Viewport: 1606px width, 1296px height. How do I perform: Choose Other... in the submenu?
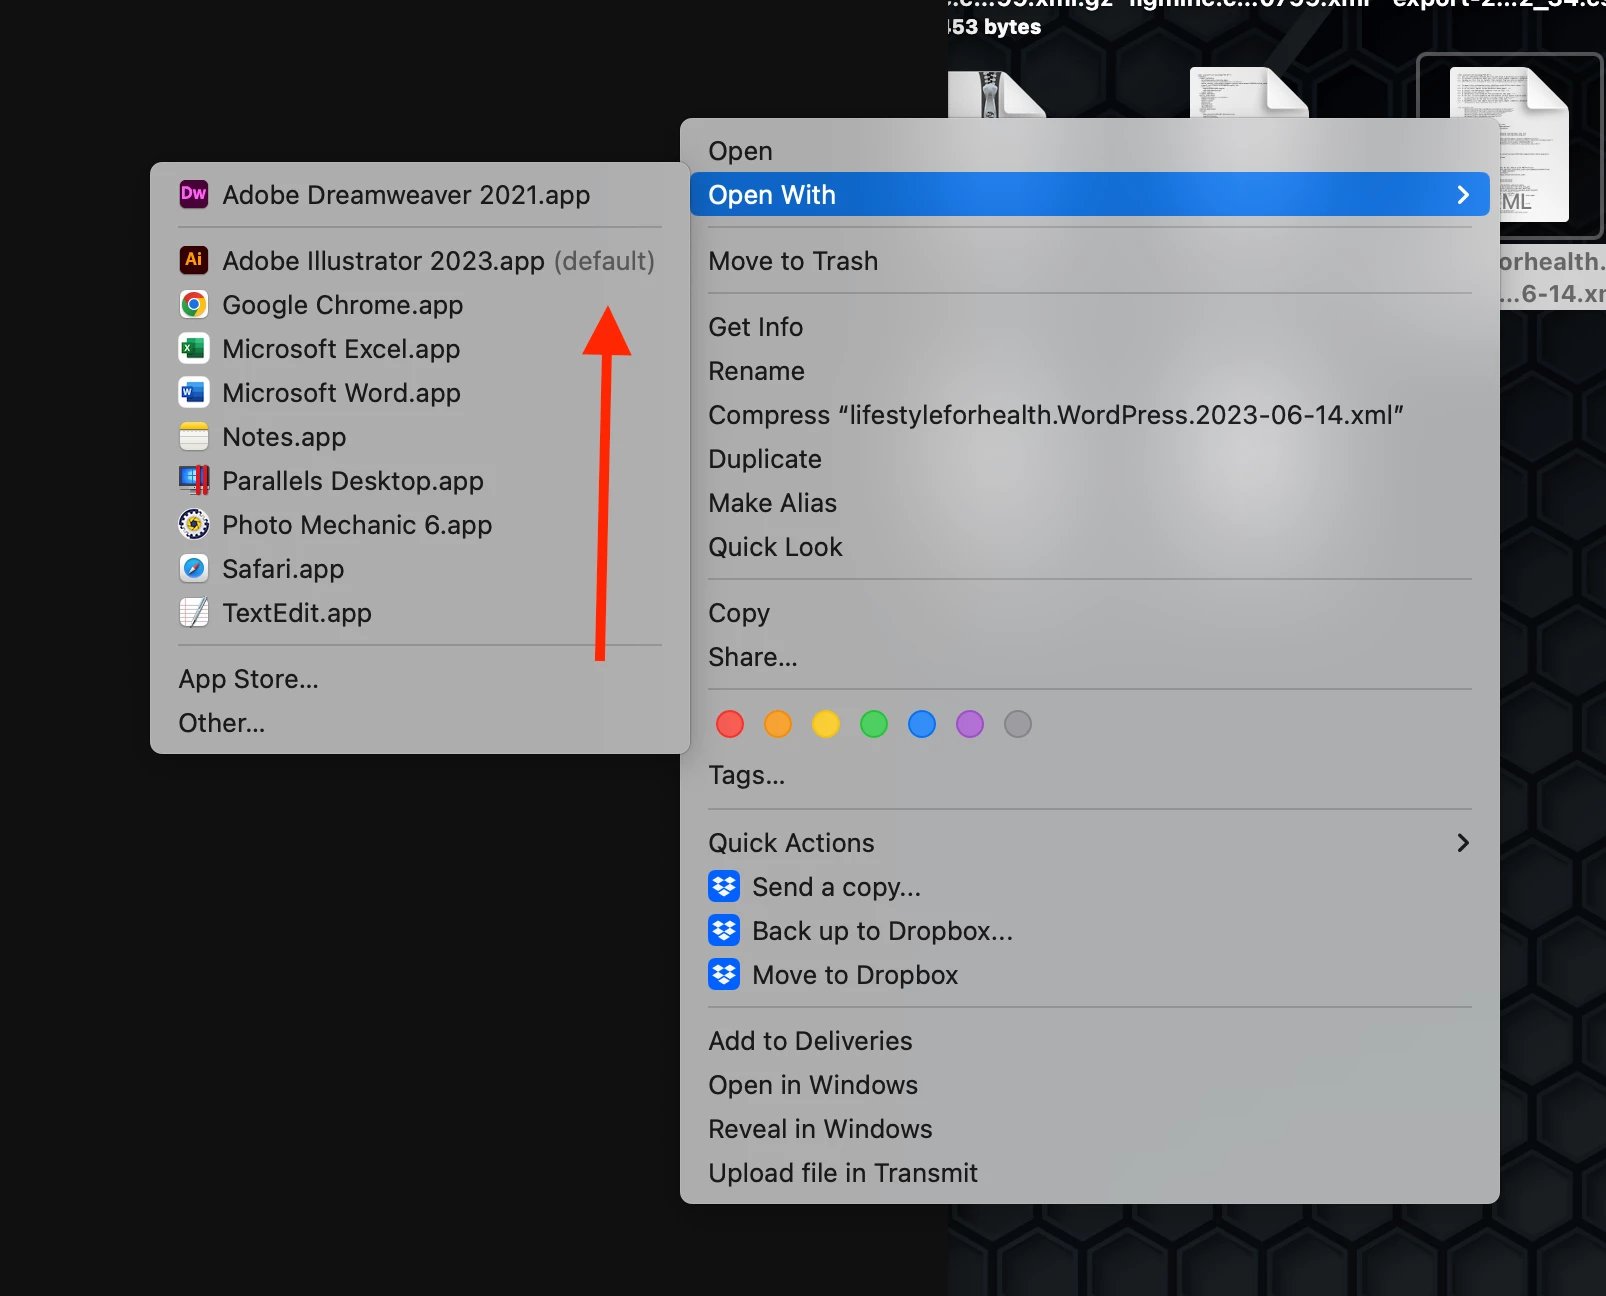[x=420, y=723]
